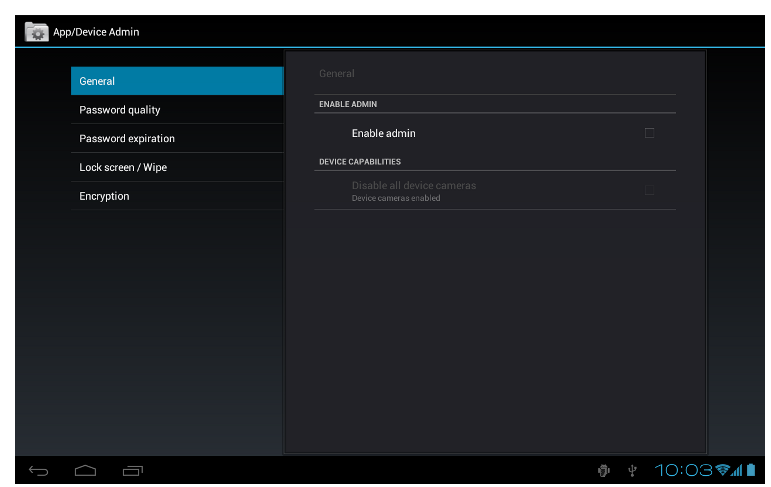
Task: Click the App/Device Admin folder gear icon
Action: pyautogui.click(x=36, y=32)
